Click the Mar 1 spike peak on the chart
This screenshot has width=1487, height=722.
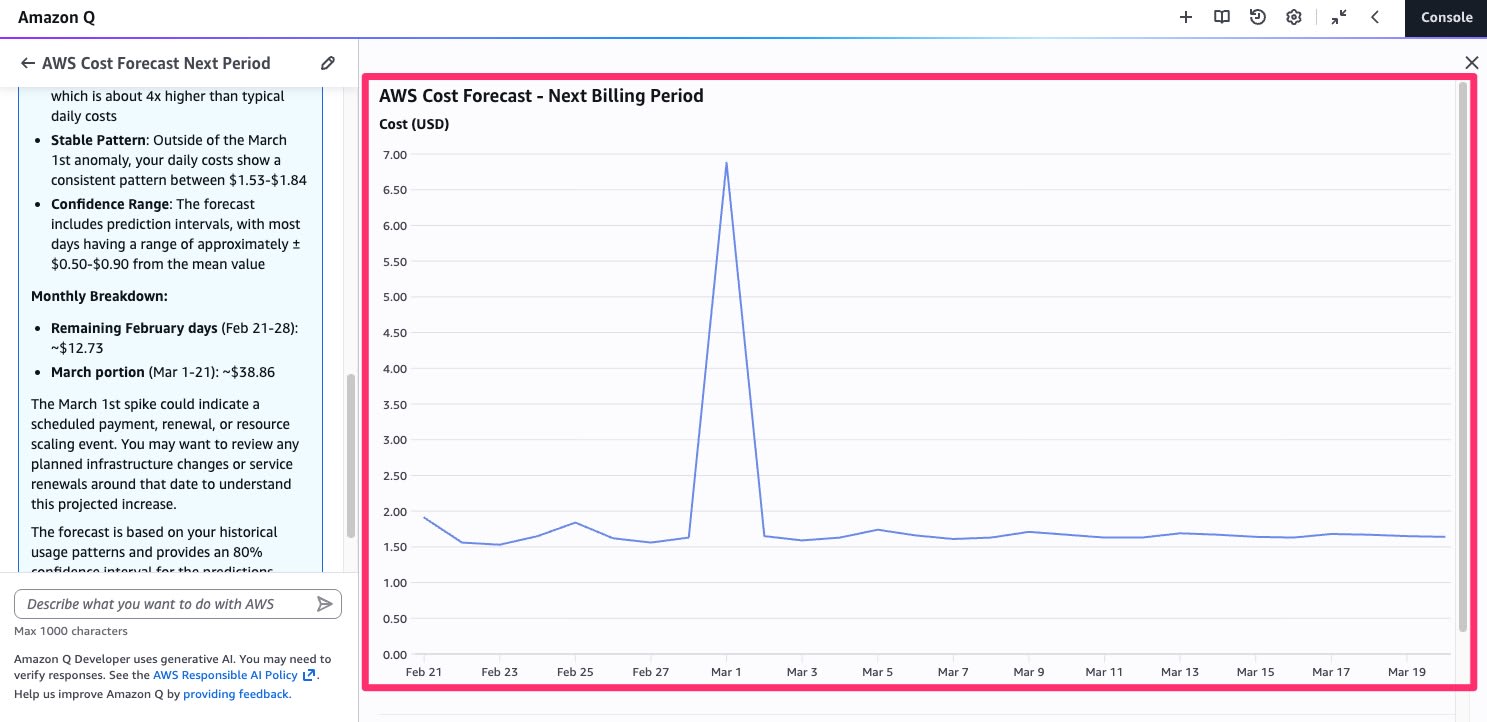point(726,163)
